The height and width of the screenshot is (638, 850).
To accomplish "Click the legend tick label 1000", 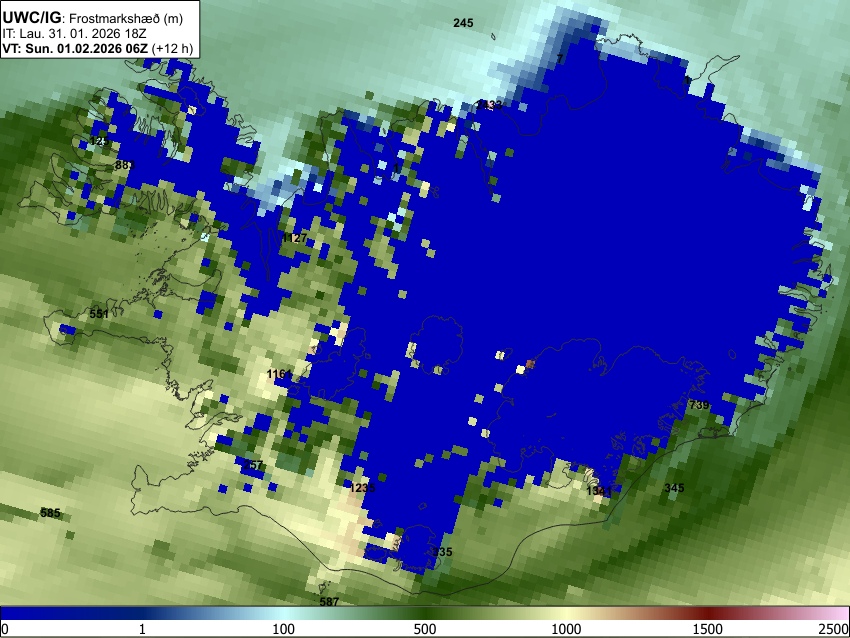I will pyautogui.click(x=566, y=629).
